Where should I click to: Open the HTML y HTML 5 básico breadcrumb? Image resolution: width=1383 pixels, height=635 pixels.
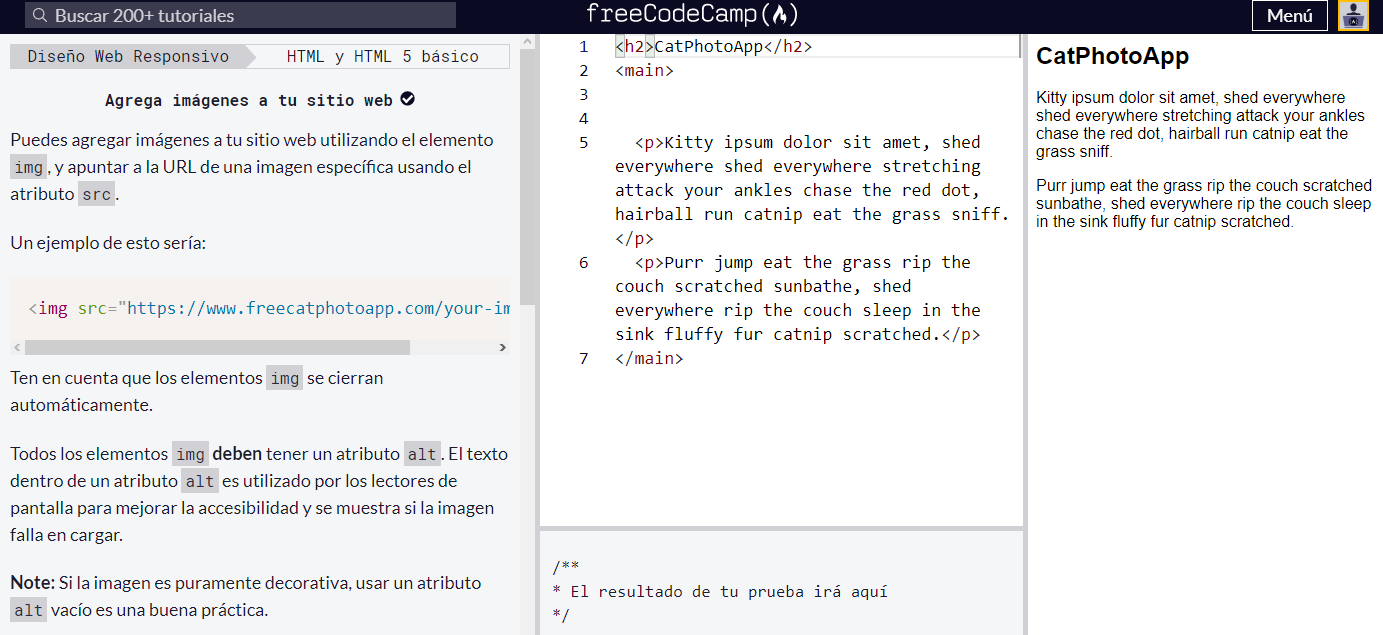click(382, 57)
